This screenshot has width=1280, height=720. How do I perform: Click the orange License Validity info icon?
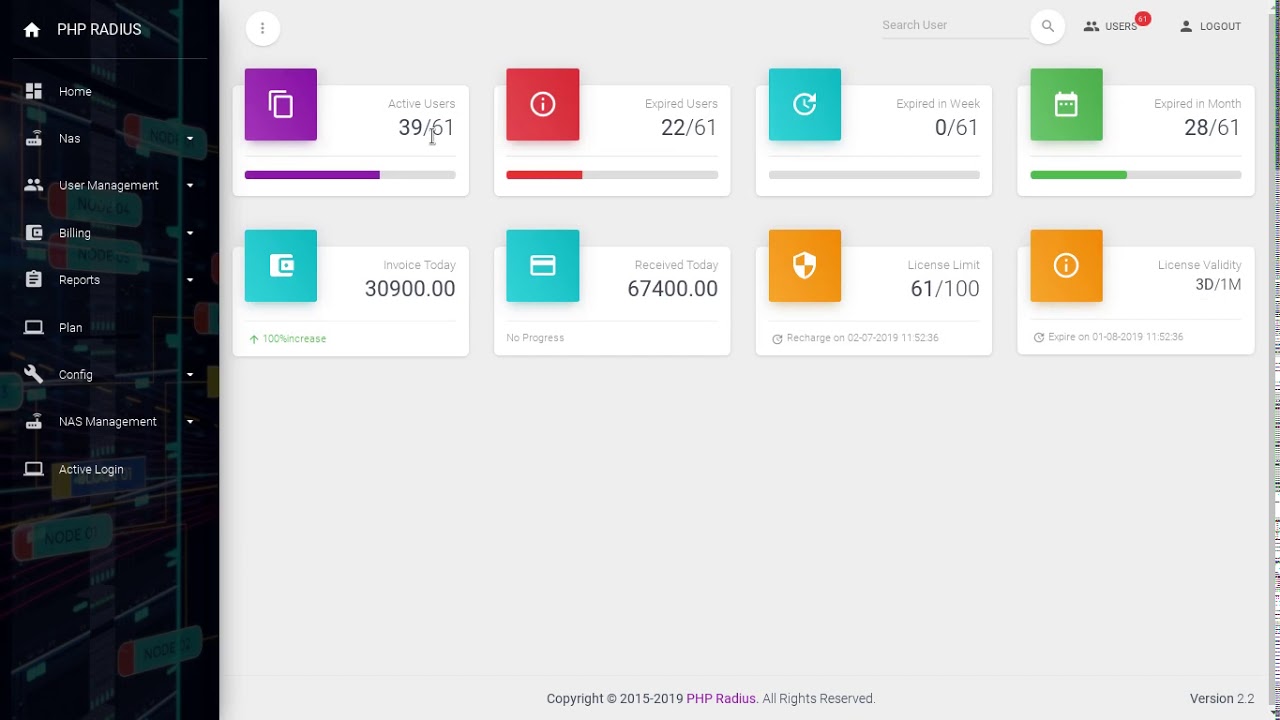[x=1067, y=266]
